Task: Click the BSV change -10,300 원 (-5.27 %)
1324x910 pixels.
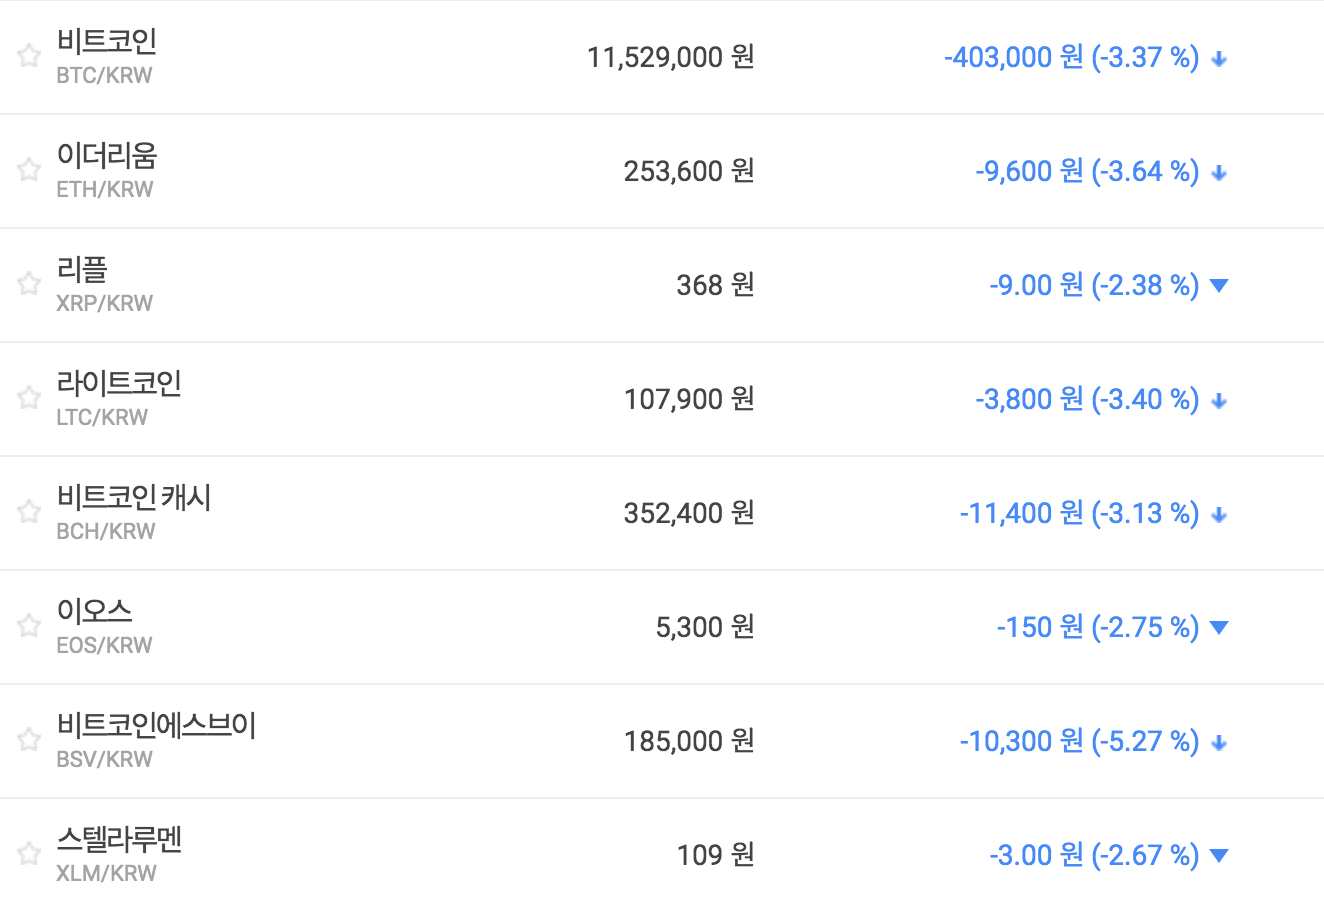Action: click(1079, 741)
